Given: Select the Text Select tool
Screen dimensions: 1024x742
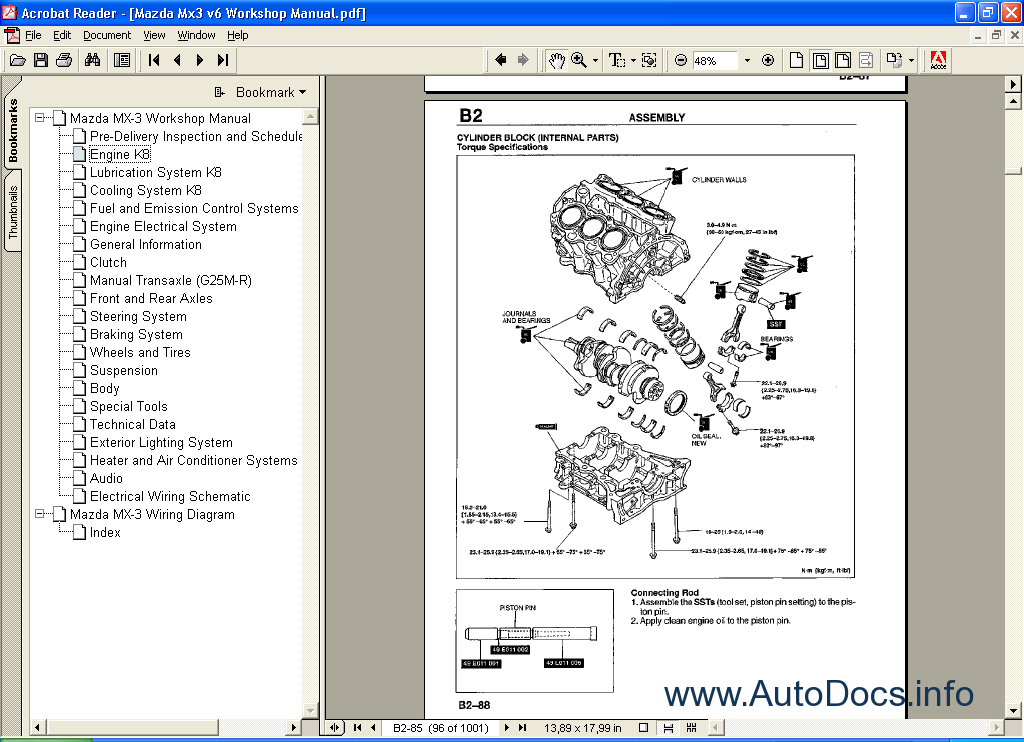Looking at the screenshot, I should (616, 61).
